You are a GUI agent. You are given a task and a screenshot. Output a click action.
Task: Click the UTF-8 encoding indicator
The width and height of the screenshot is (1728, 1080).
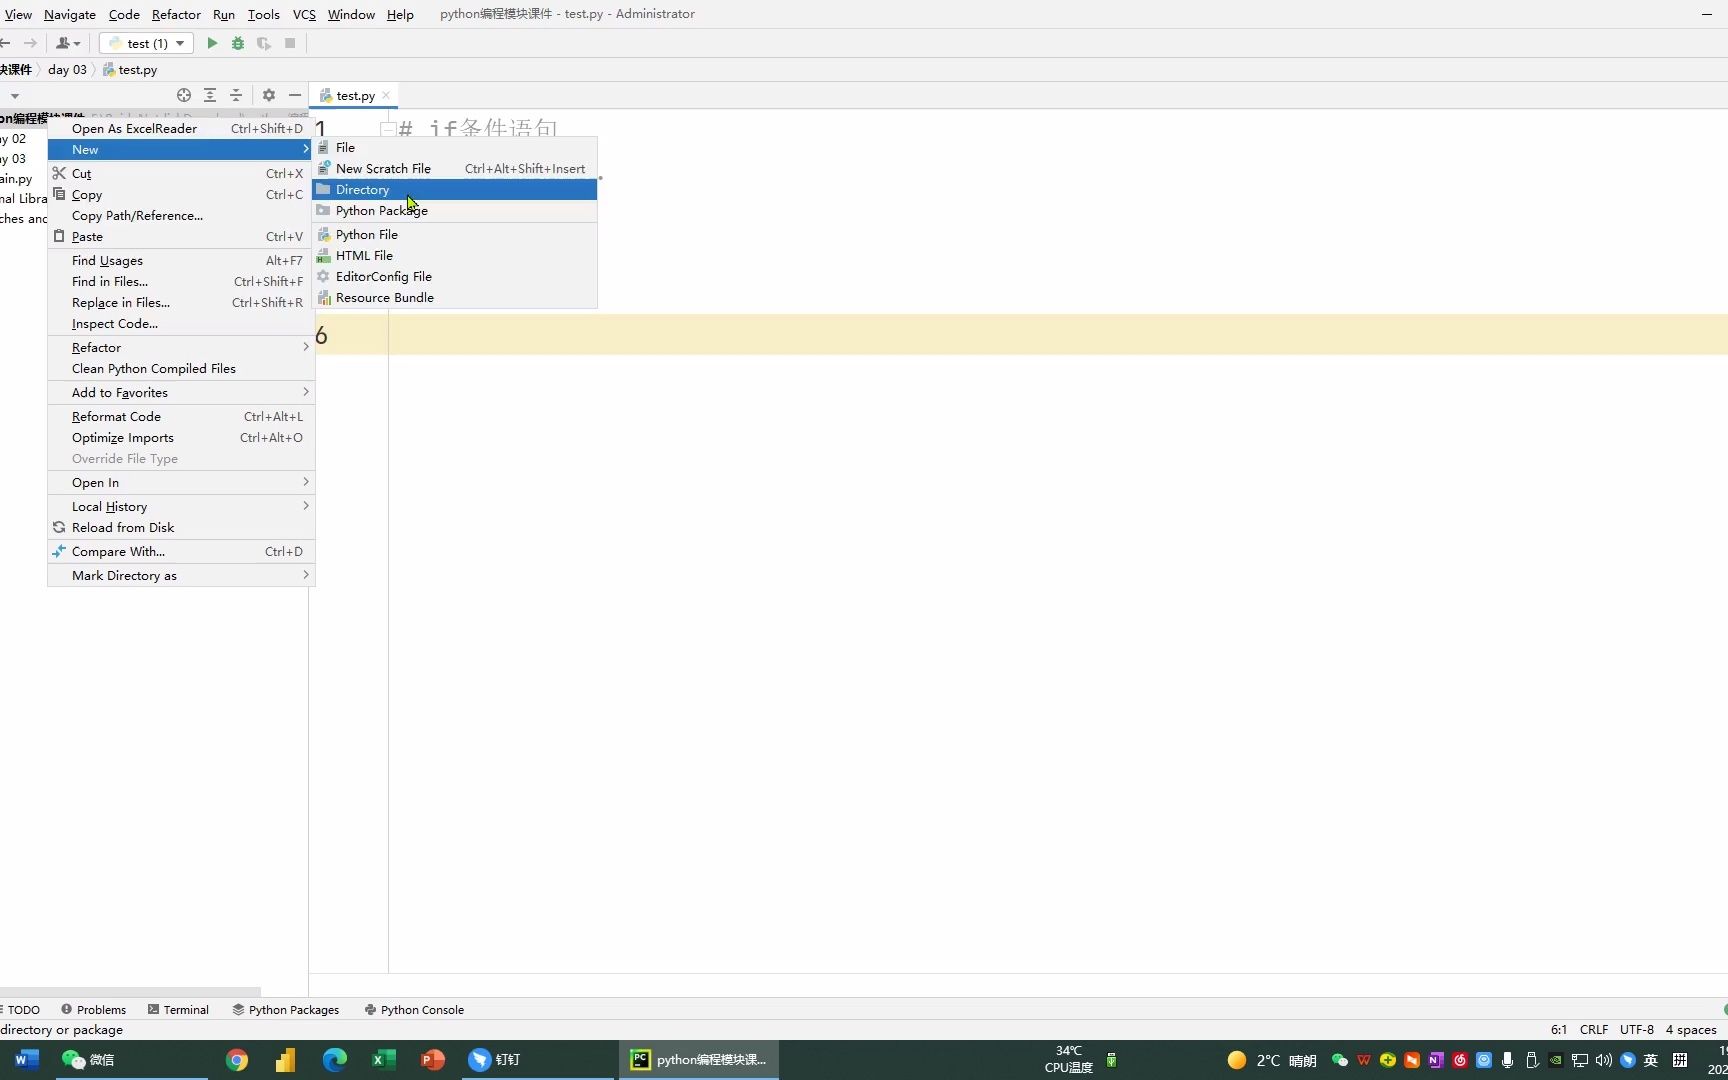[1637, 1029]
